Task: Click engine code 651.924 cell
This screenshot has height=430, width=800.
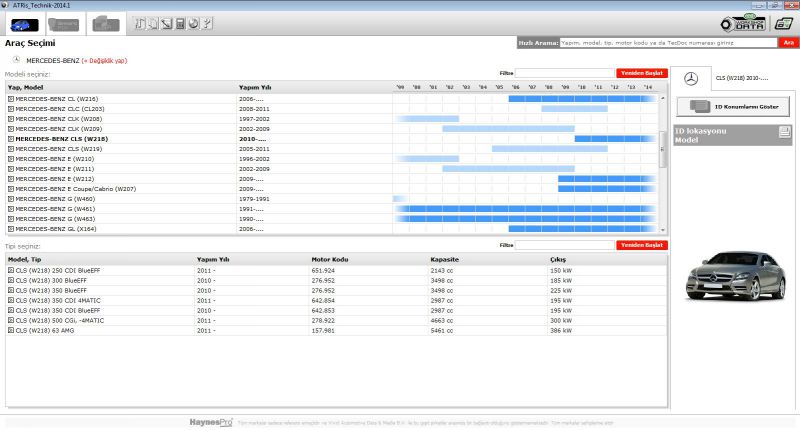Action: [323, 271]
